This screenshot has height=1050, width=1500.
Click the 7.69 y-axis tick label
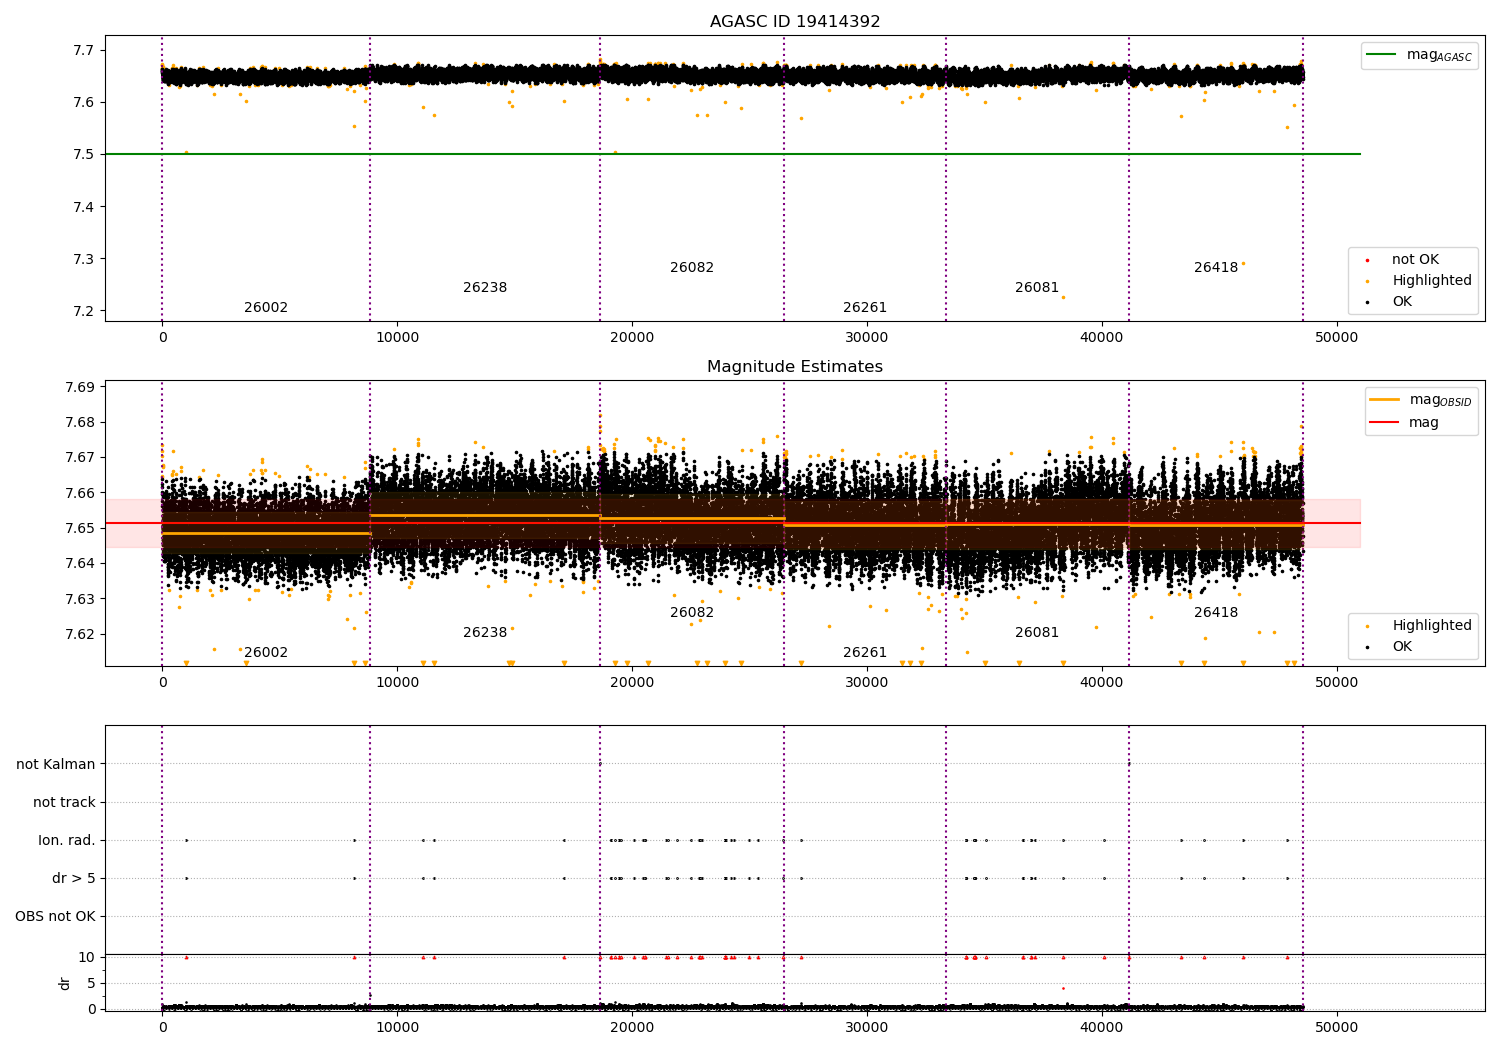point(79,388)
